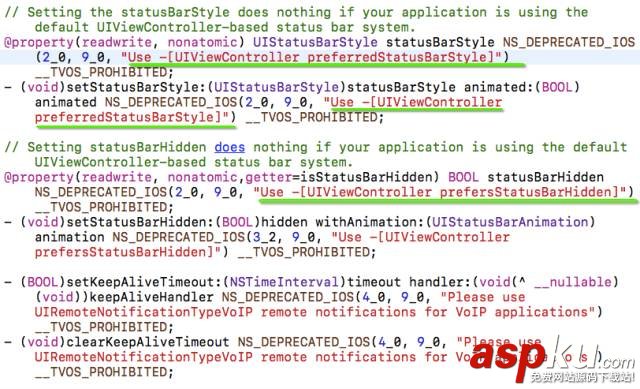Click "(void)" before clearKeepAliveTimeout
Screen dimensions: 640x389
click(x=43, y=342)
